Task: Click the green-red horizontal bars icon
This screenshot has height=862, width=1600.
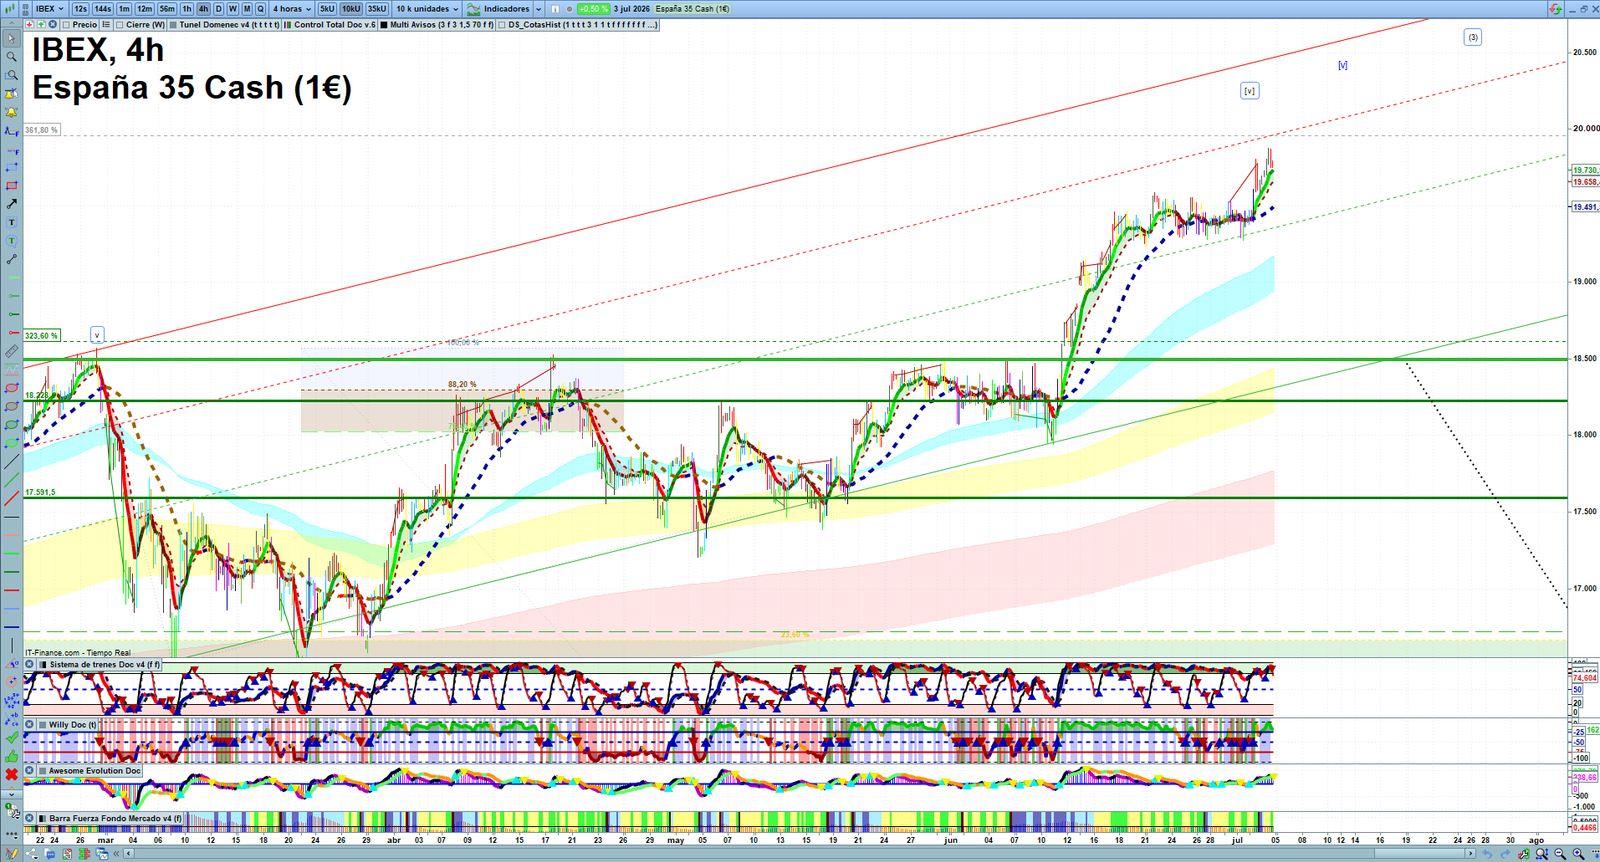Action: [x=84, y=854]
